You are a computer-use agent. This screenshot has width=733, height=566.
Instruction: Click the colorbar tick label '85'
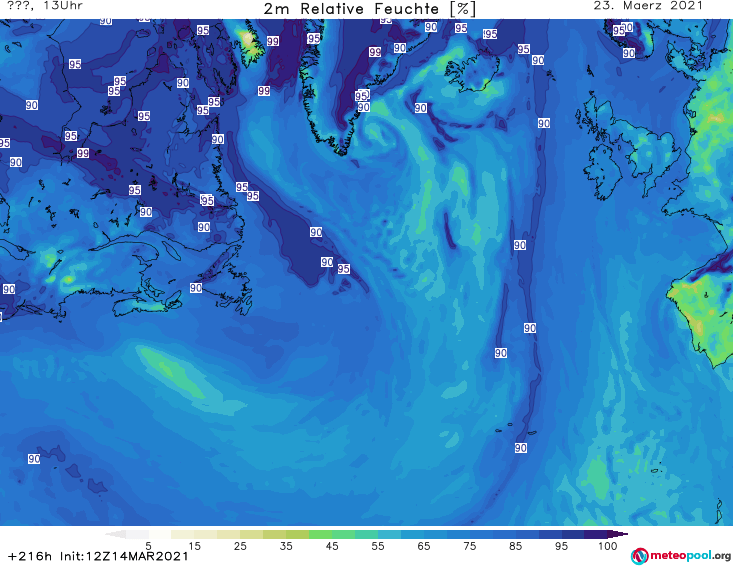[x=515, y=545]
